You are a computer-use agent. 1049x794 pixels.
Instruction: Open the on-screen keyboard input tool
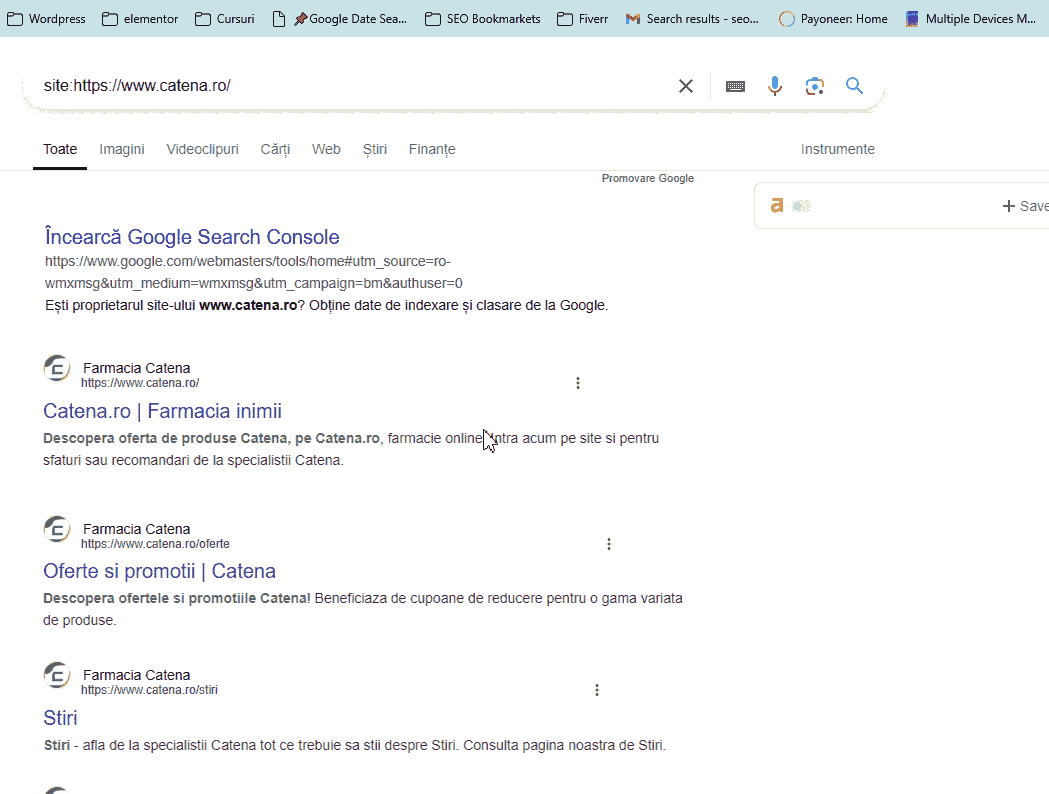click(x=735, y=86)
